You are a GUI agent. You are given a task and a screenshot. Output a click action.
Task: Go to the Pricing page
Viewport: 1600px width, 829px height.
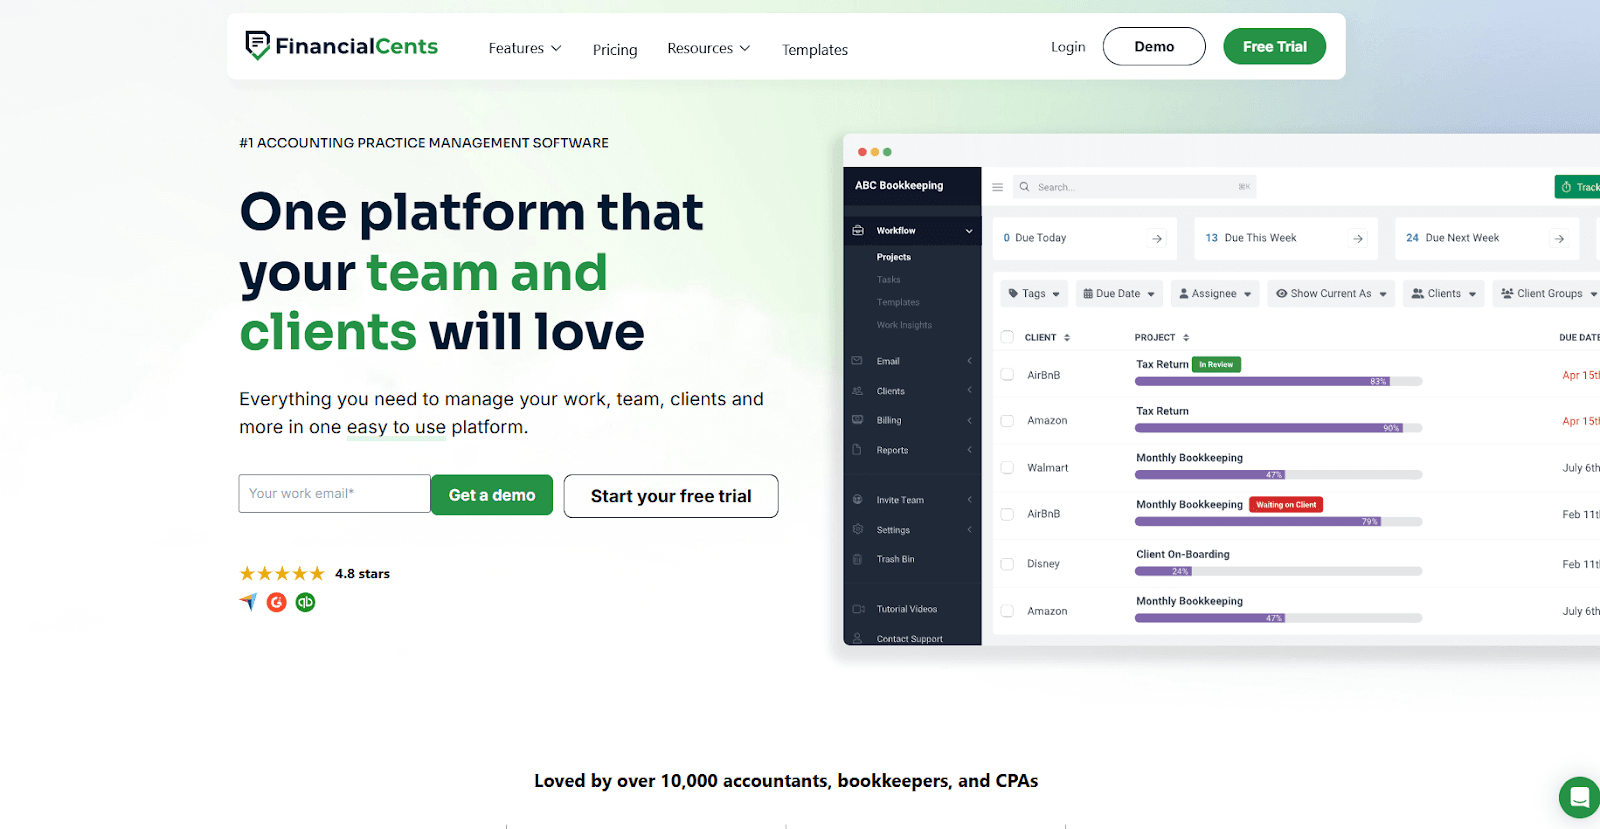pos(615,50)
